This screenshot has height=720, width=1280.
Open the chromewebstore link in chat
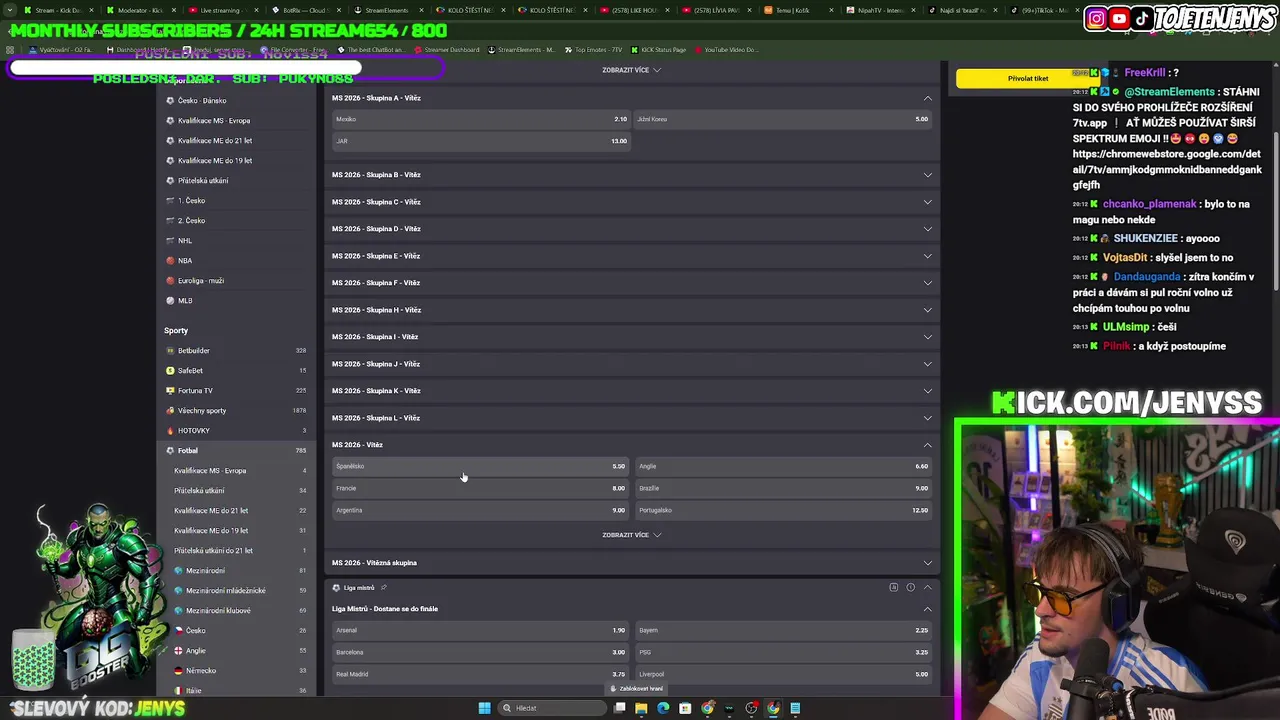[1167, 170]
